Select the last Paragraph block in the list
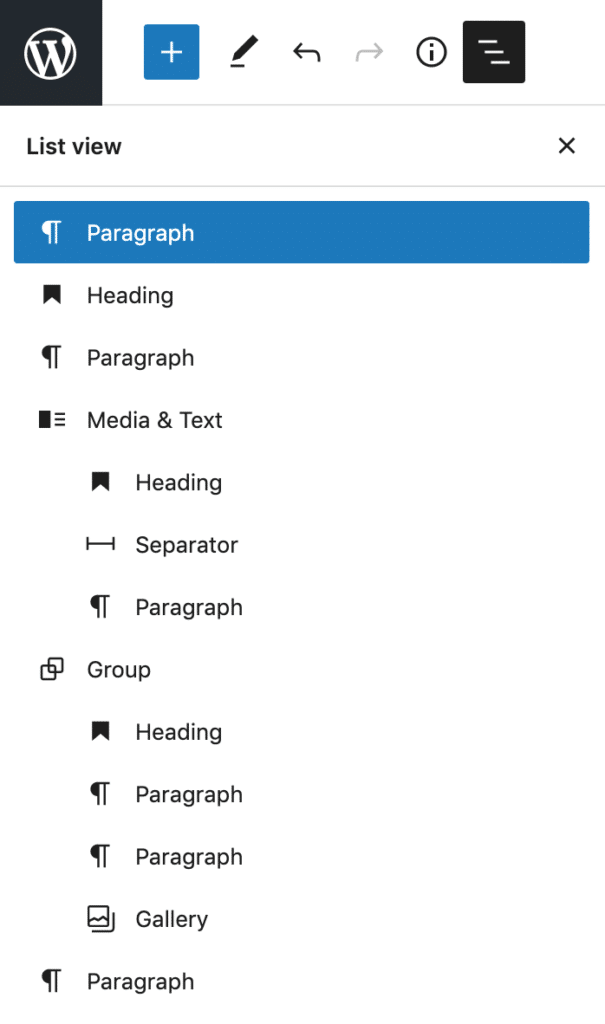Image resolution: width=605 pixels, height=1024 pixels. click(140, 981)
